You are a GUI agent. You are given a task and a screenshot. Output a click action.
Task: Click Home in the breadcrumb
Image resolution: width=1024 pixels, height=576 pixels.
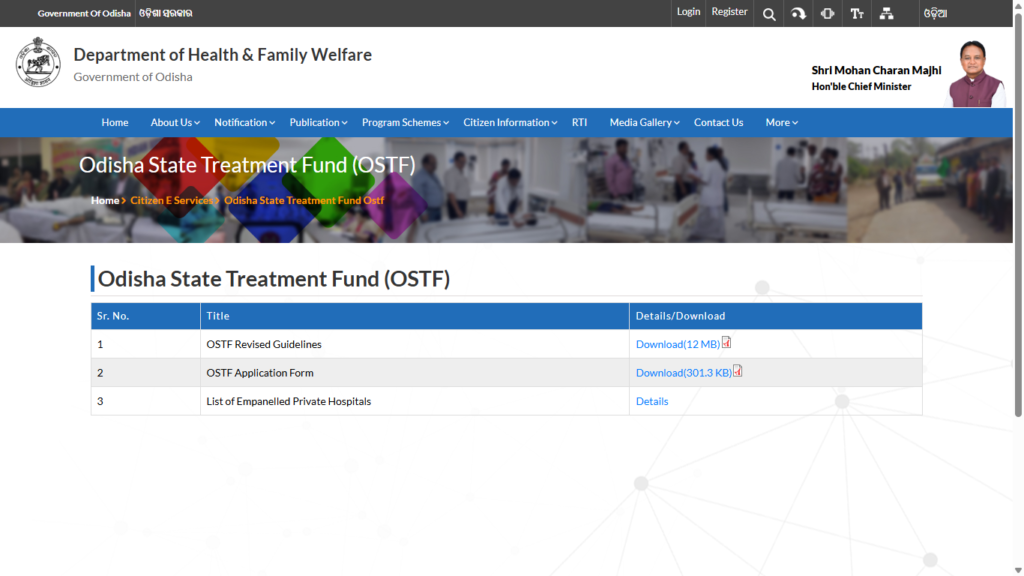click(104, 200)
